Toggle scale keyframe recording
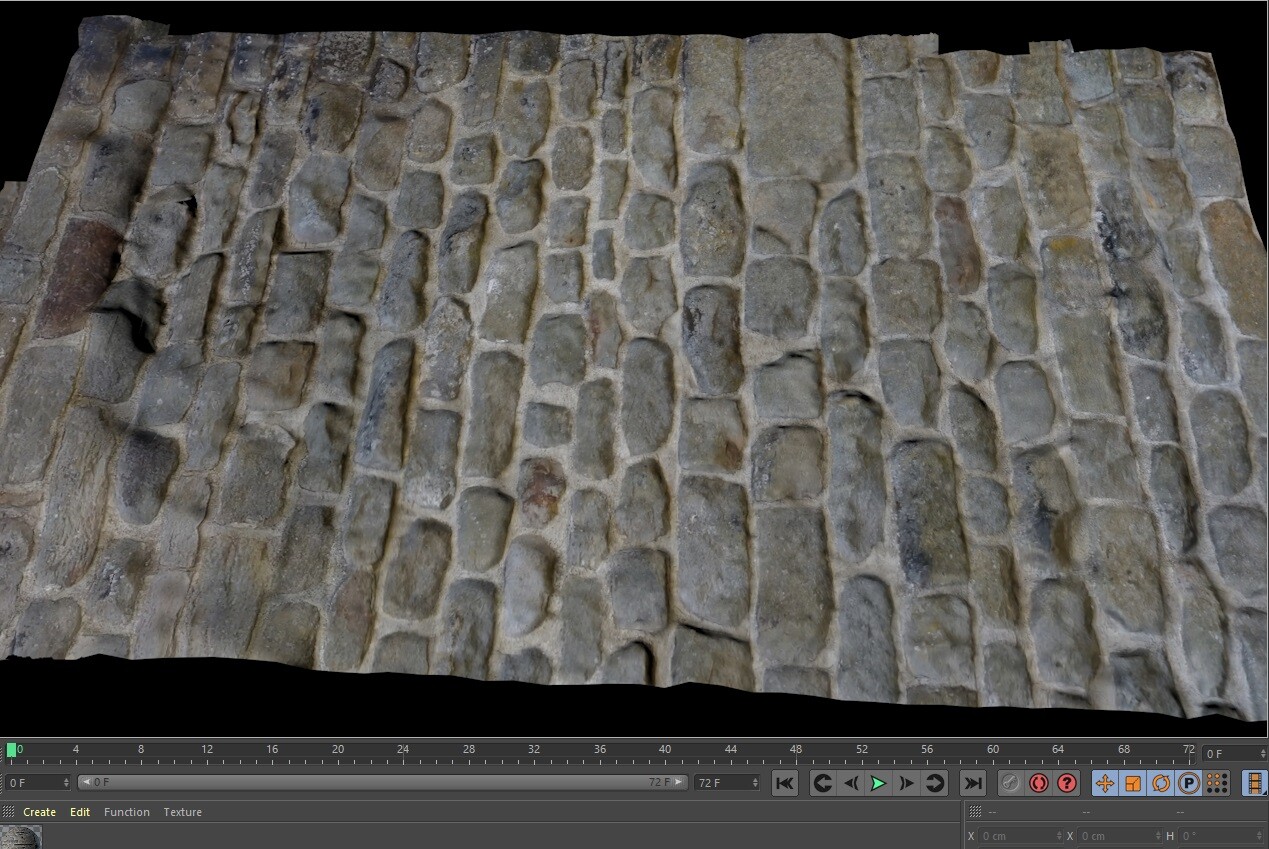Screen dimensions: 1269x849 [x=1133, y=784]
